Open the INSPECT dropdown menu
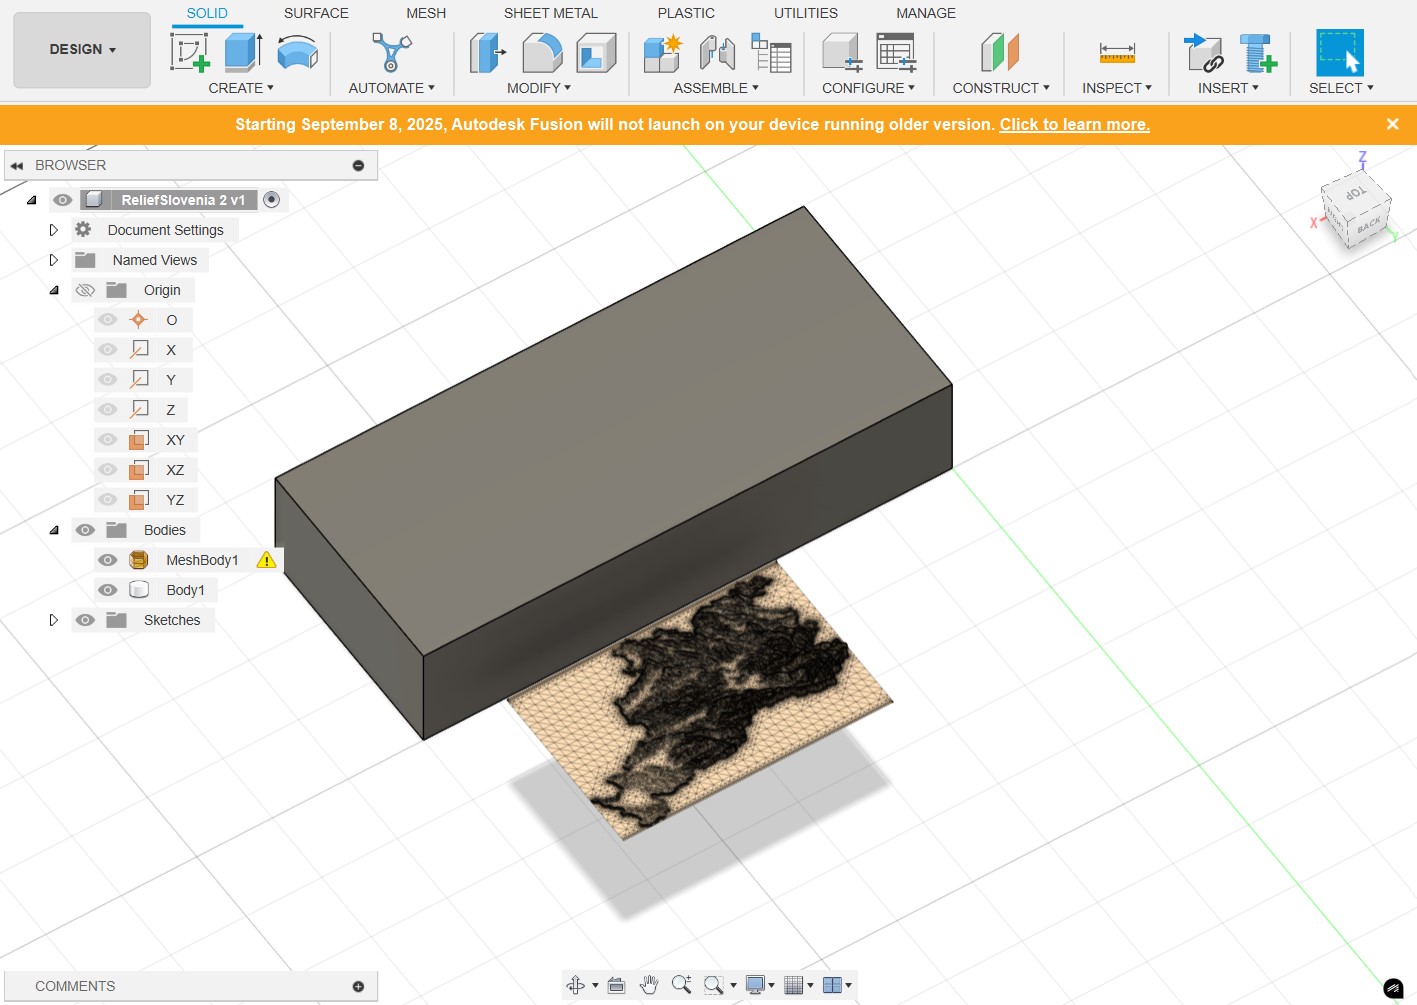This screenshot has height=1005, width=1417. click(1117, 88)
